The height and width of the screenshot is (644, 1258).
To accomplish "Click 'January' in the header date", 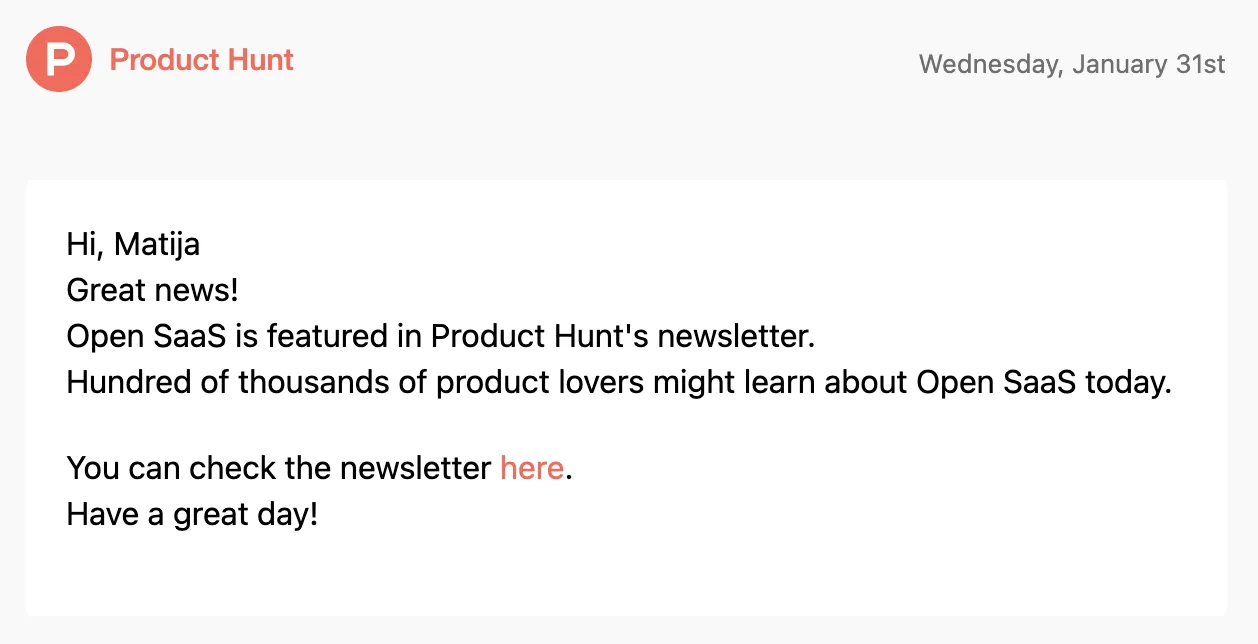I will (1118, 64).
